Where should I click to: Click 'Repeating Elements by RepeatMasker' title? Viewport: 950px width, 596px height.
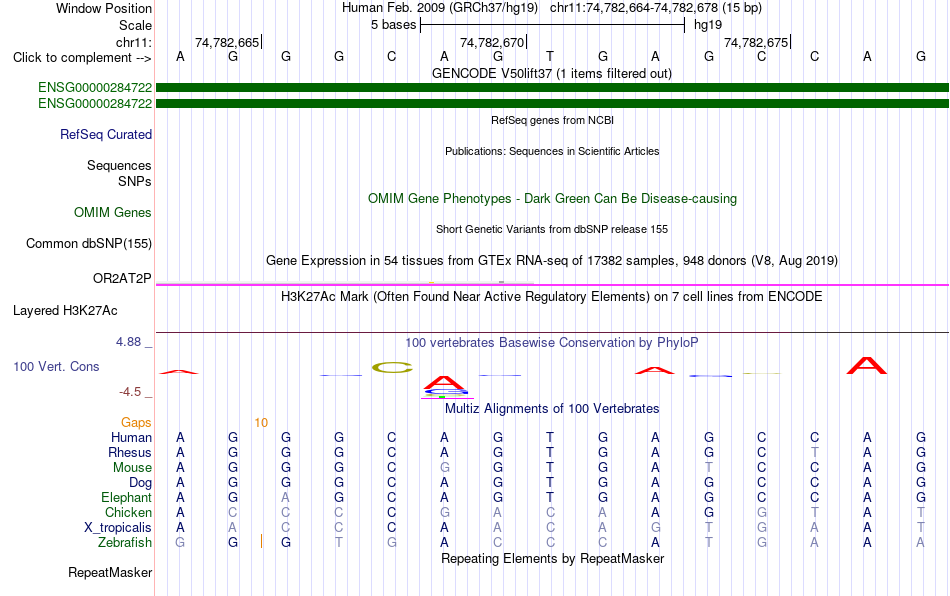coord(552,558)
